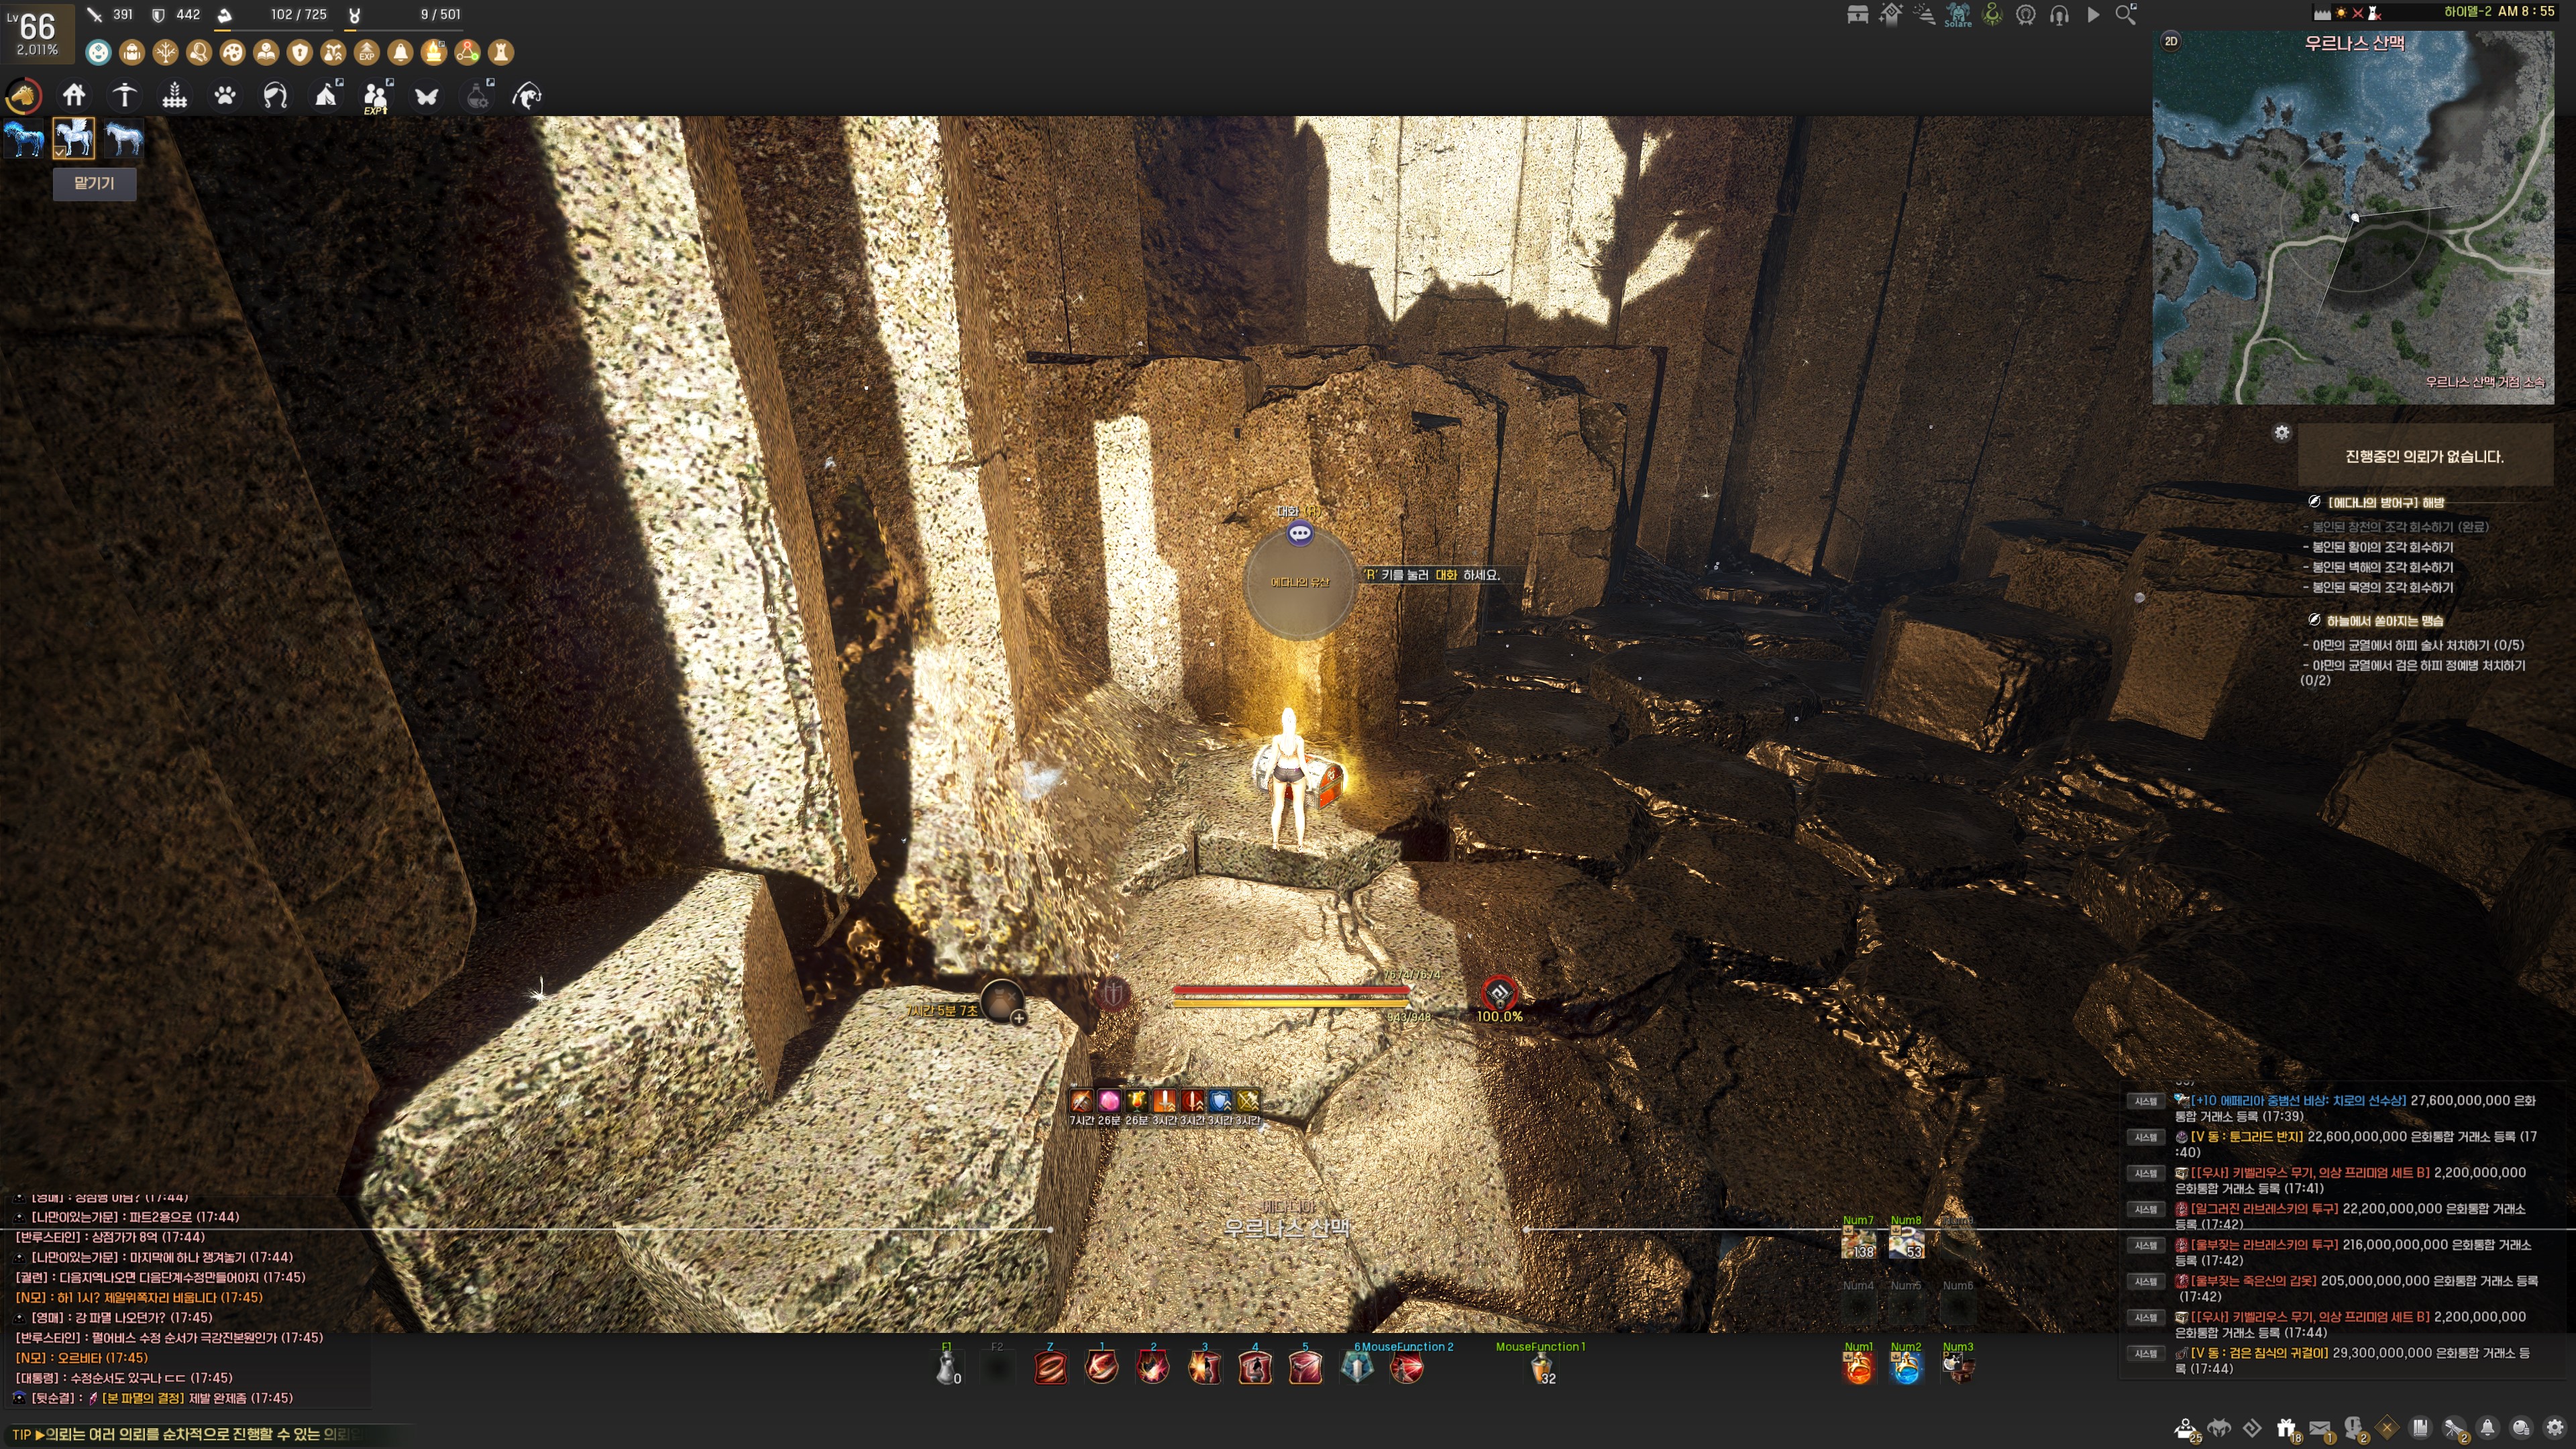Screen dimensions: 2576x1449
Task: Open the magnifier search icon at top
Action: pyautogui.click(x=2126, y=14)
